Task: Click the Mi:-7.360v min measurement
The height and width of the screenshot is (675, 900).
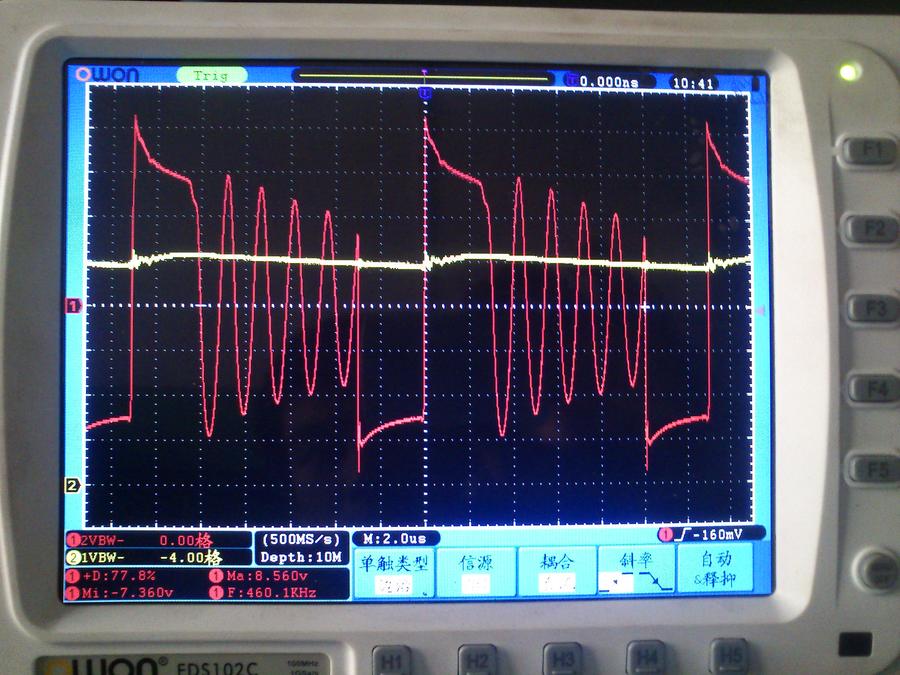Action: (x=121, y=593)
